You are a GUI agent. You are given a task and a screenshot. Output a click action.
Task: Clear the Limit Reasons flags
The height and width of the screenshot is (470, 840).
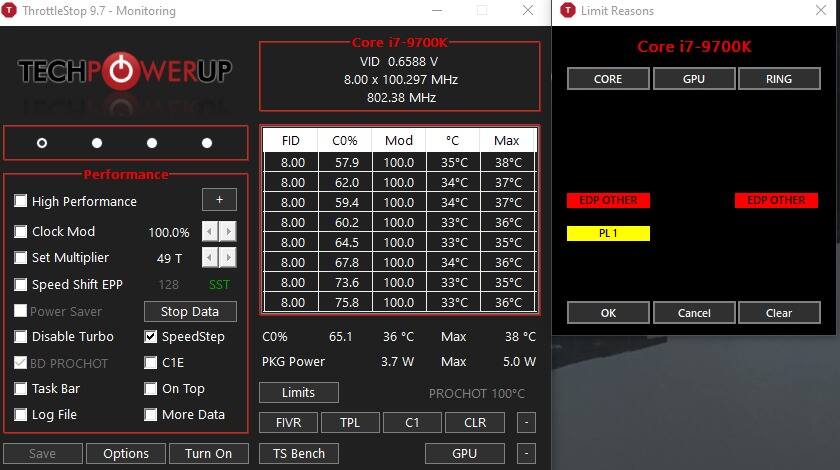point(779,312)
